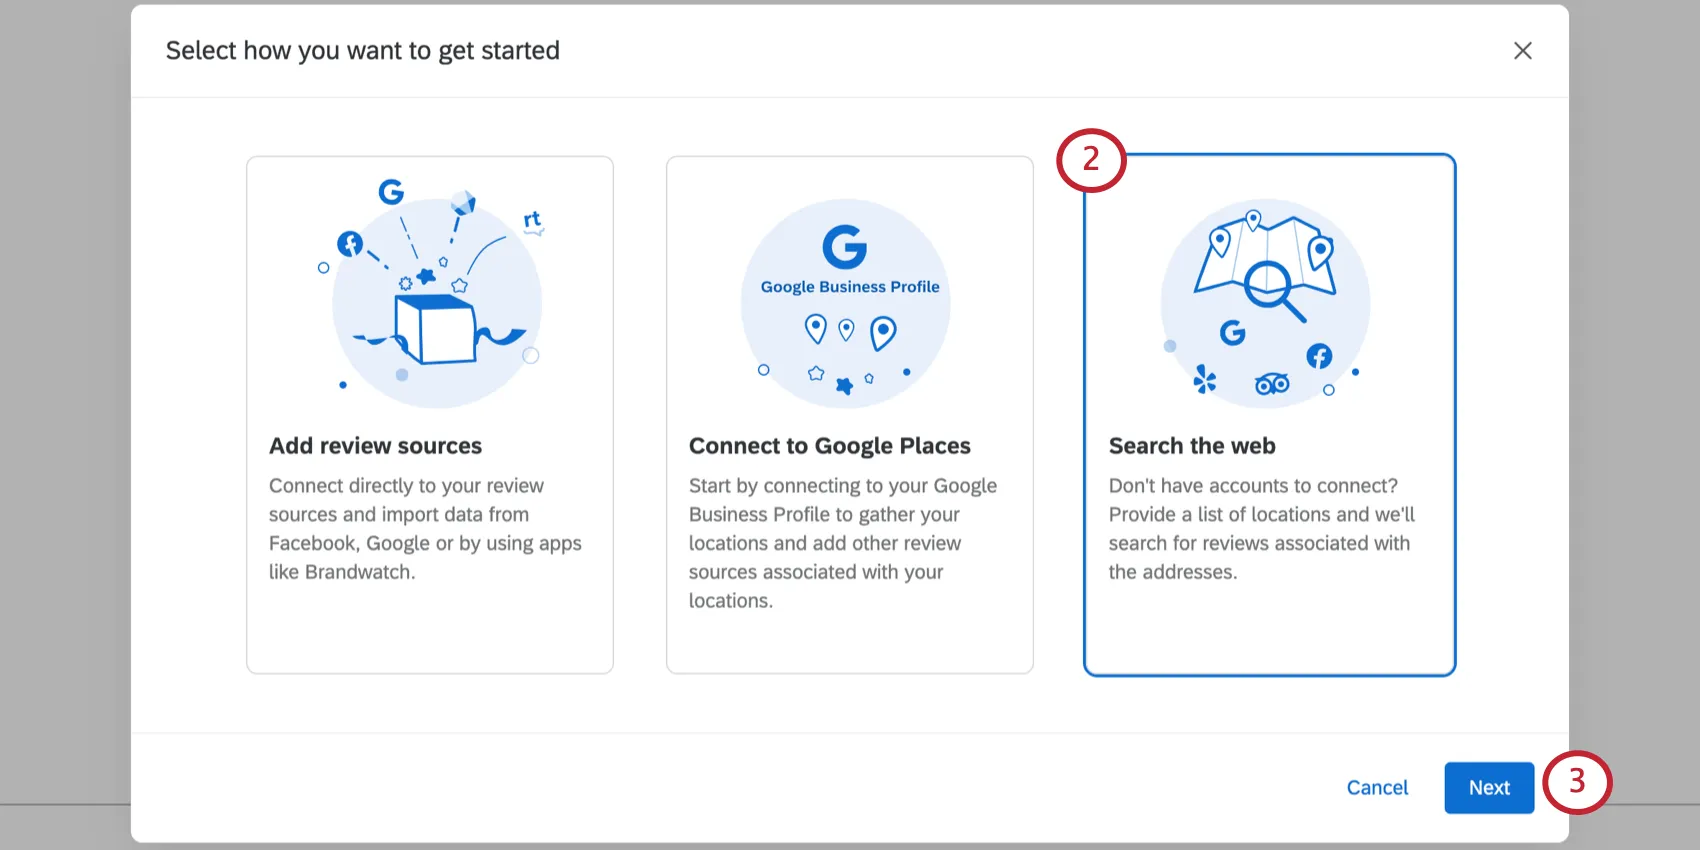Image resolution: width=1700 pixels, height=850 pixels.
Task: Click the Tripadvisor owl icon
Action: (x=1272, y=384)
